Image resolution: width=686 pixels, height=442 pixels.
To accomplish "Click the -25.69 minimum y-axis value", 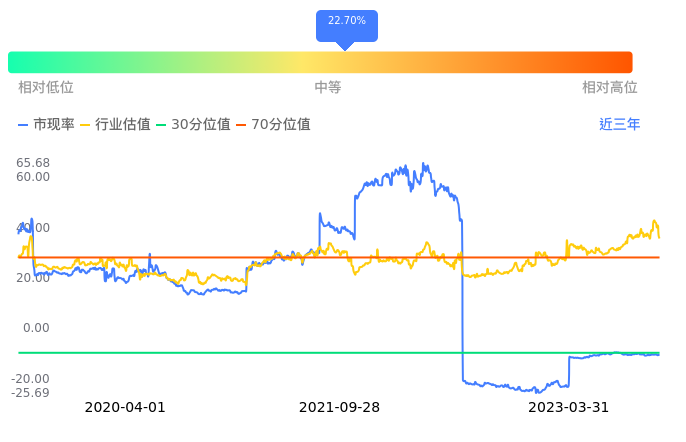I will (x=32, y=393).
